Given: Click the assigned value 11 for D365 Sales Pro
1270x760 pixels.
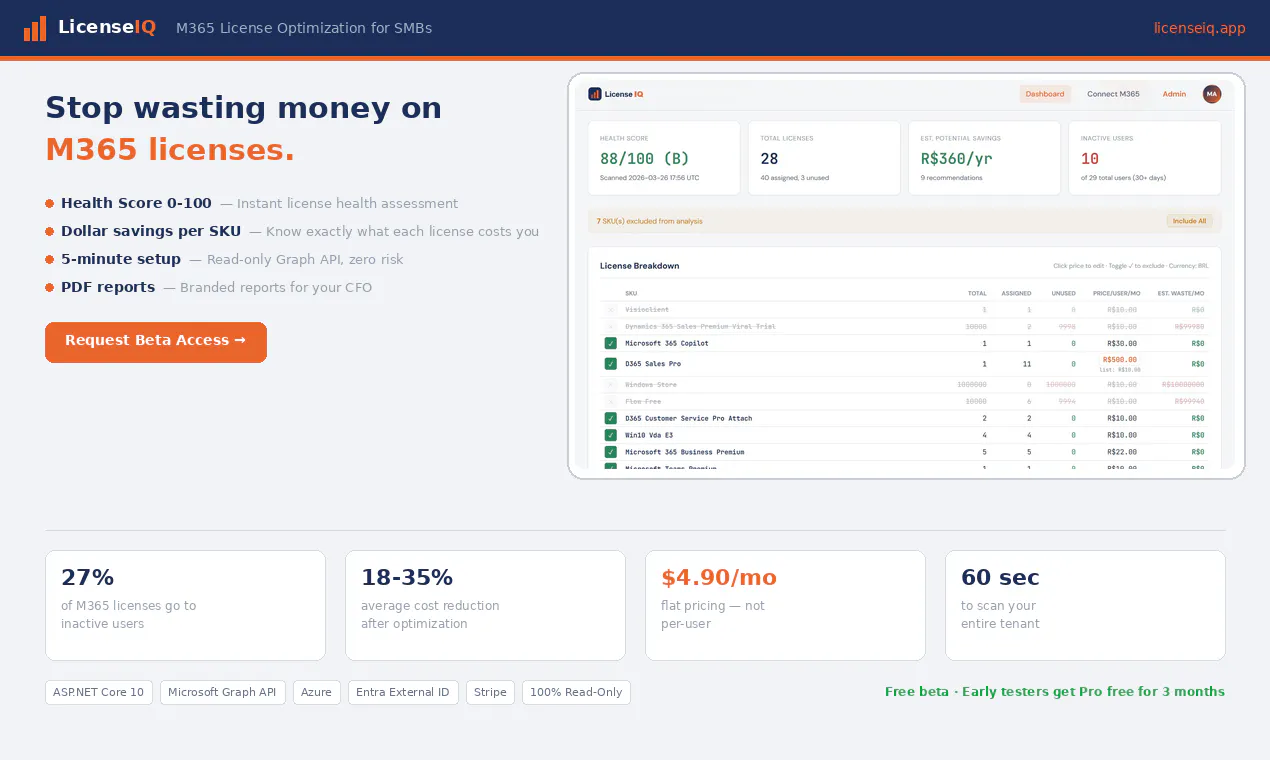Looking at the screenshot, I should 1027,364.
